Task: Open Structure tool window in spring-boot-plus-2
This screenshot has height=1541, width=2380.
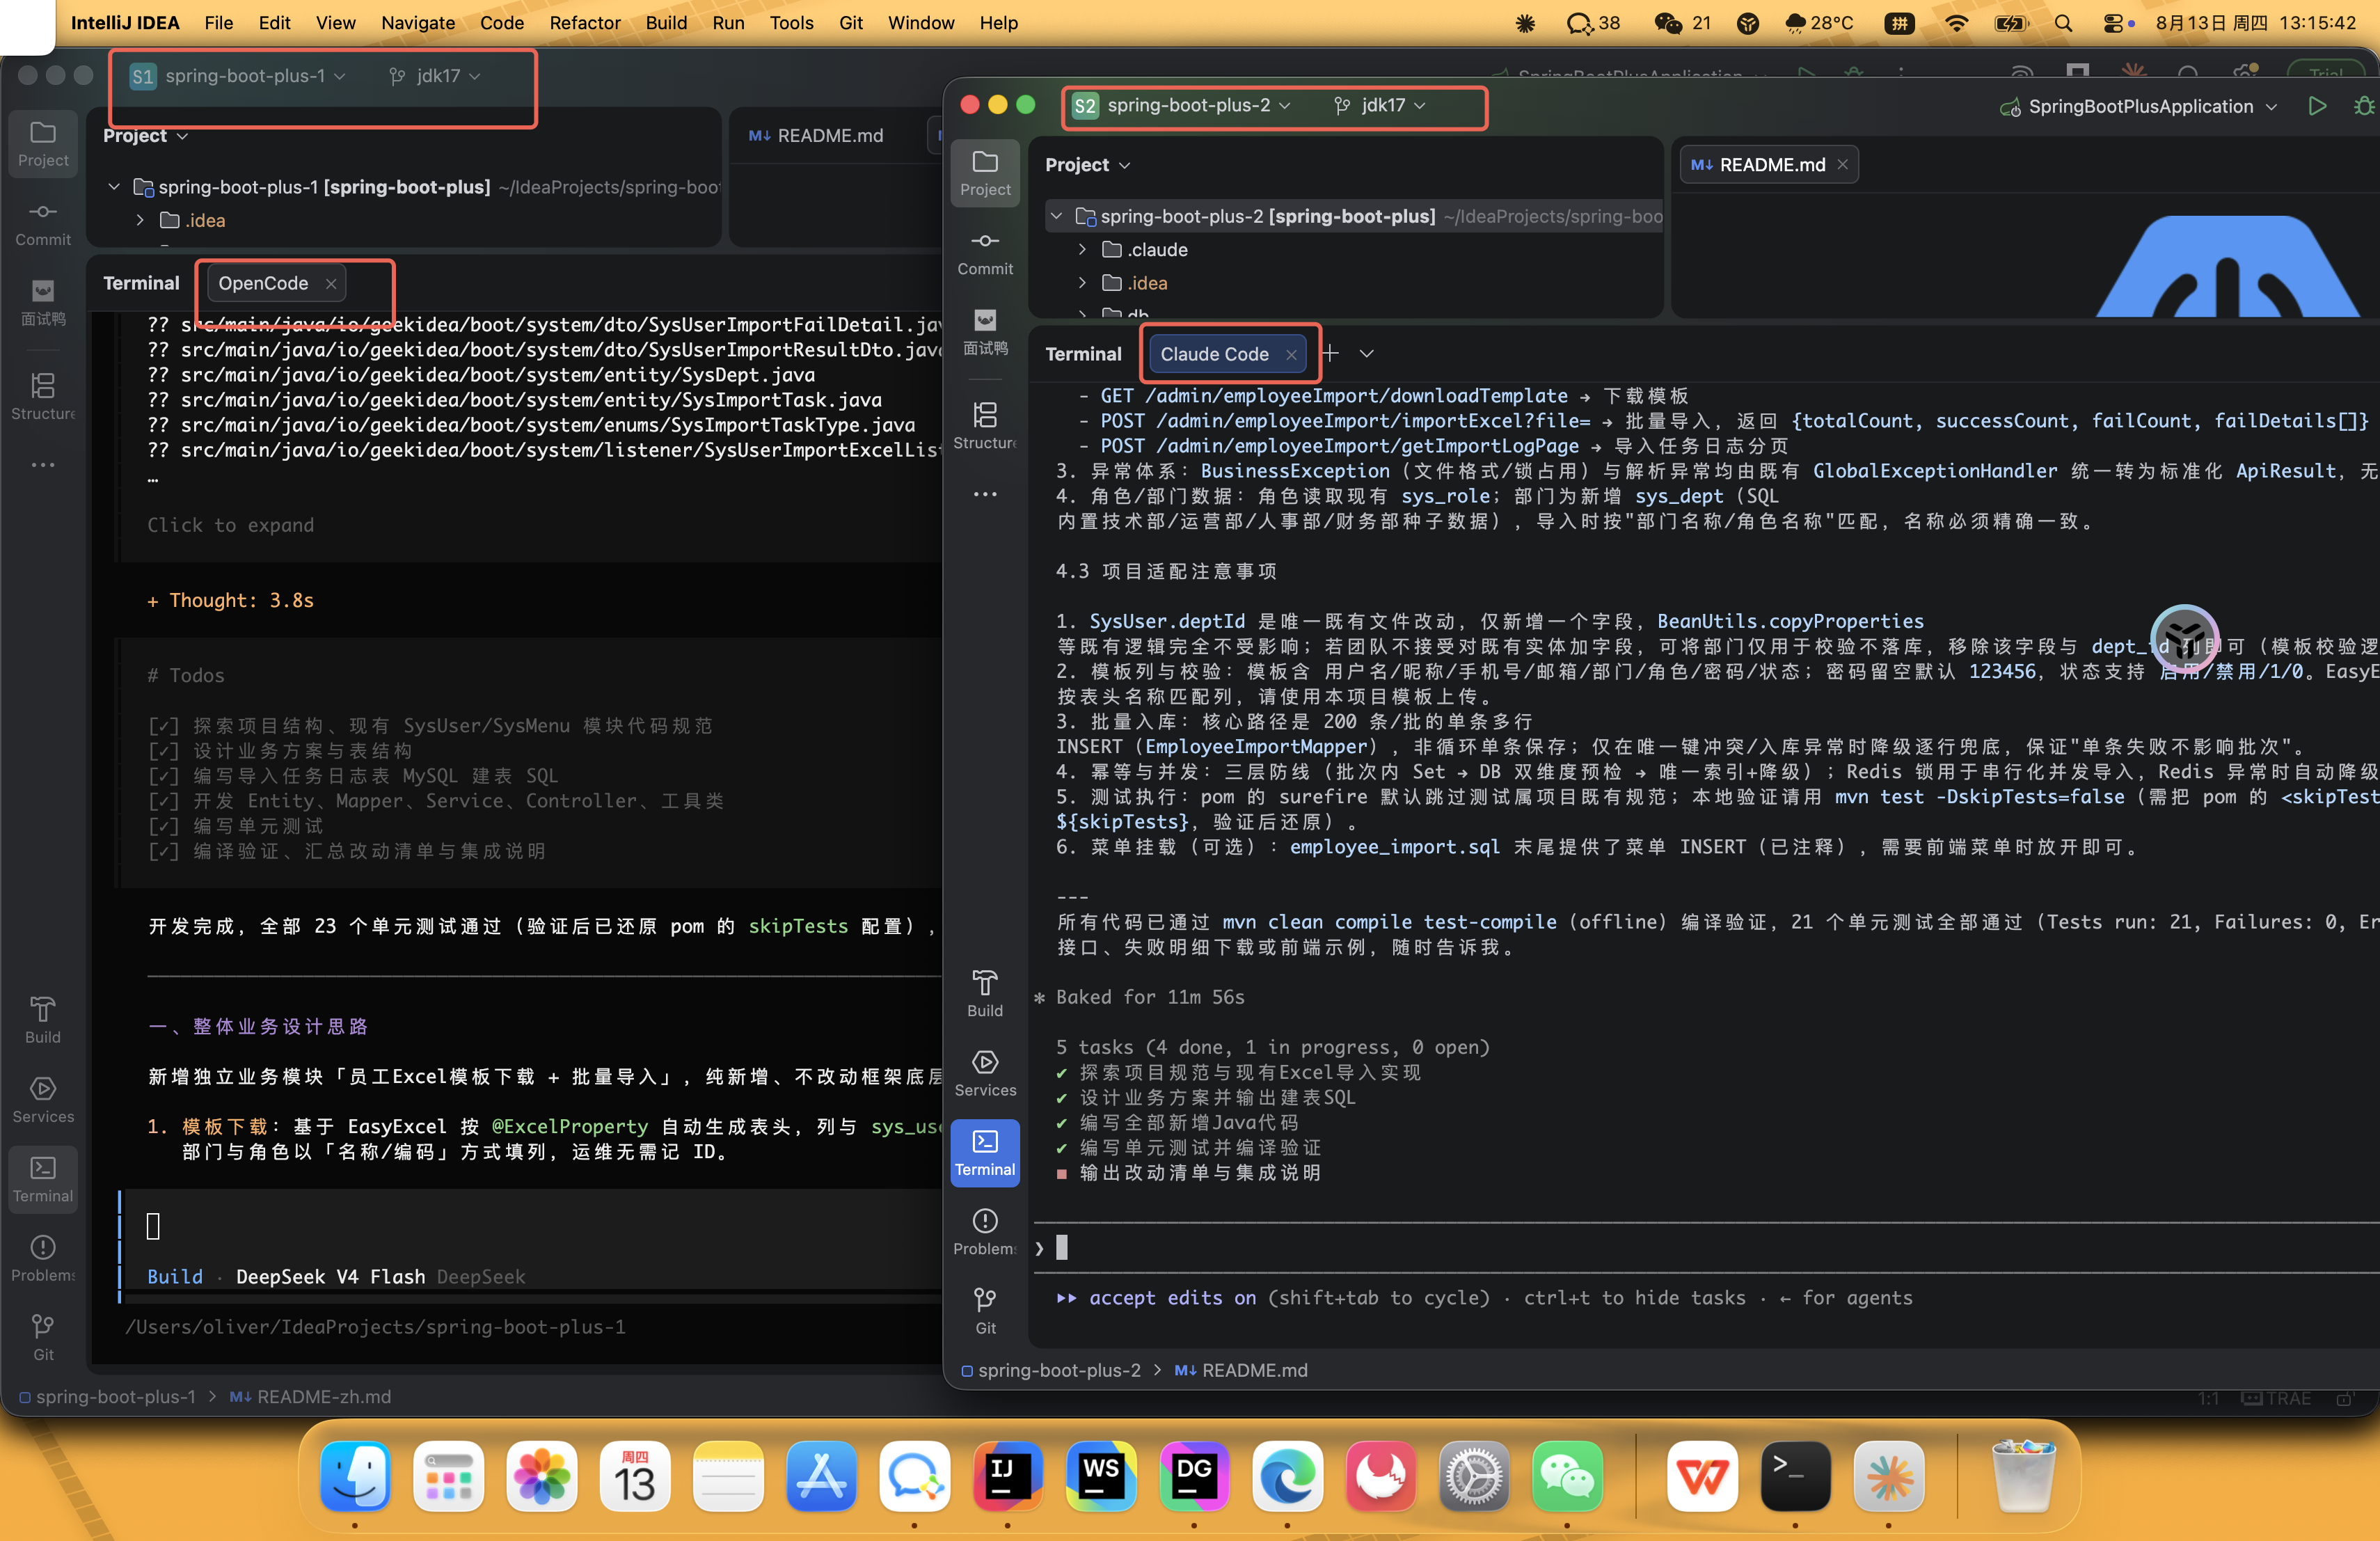Action: (x=985, y=425)
